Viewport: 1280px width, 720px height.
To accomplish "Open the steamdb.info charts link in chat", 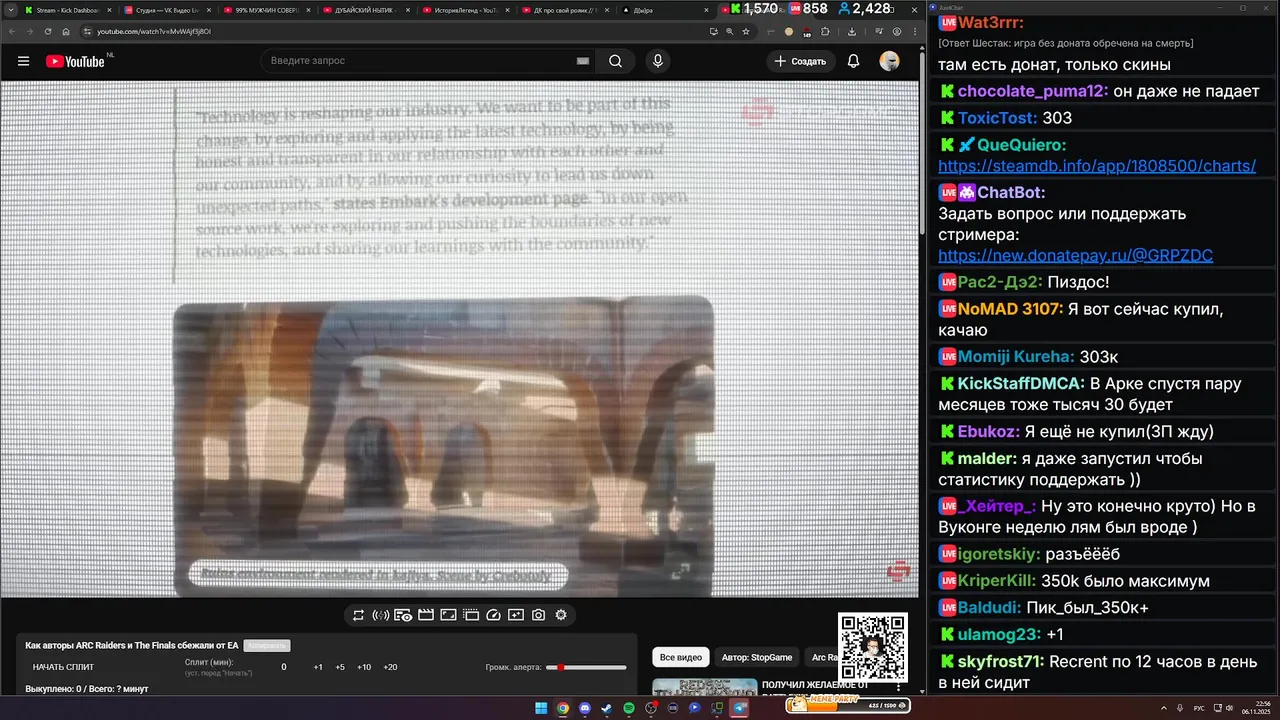I will pos(1097,166).
